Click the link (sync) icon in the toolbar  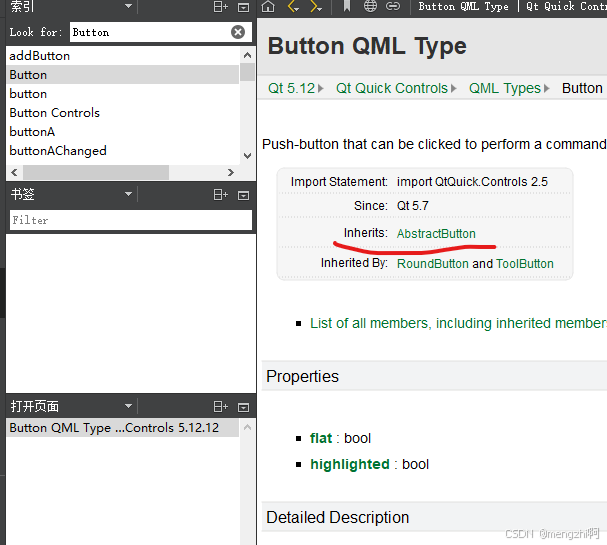(x=393, y=6)
